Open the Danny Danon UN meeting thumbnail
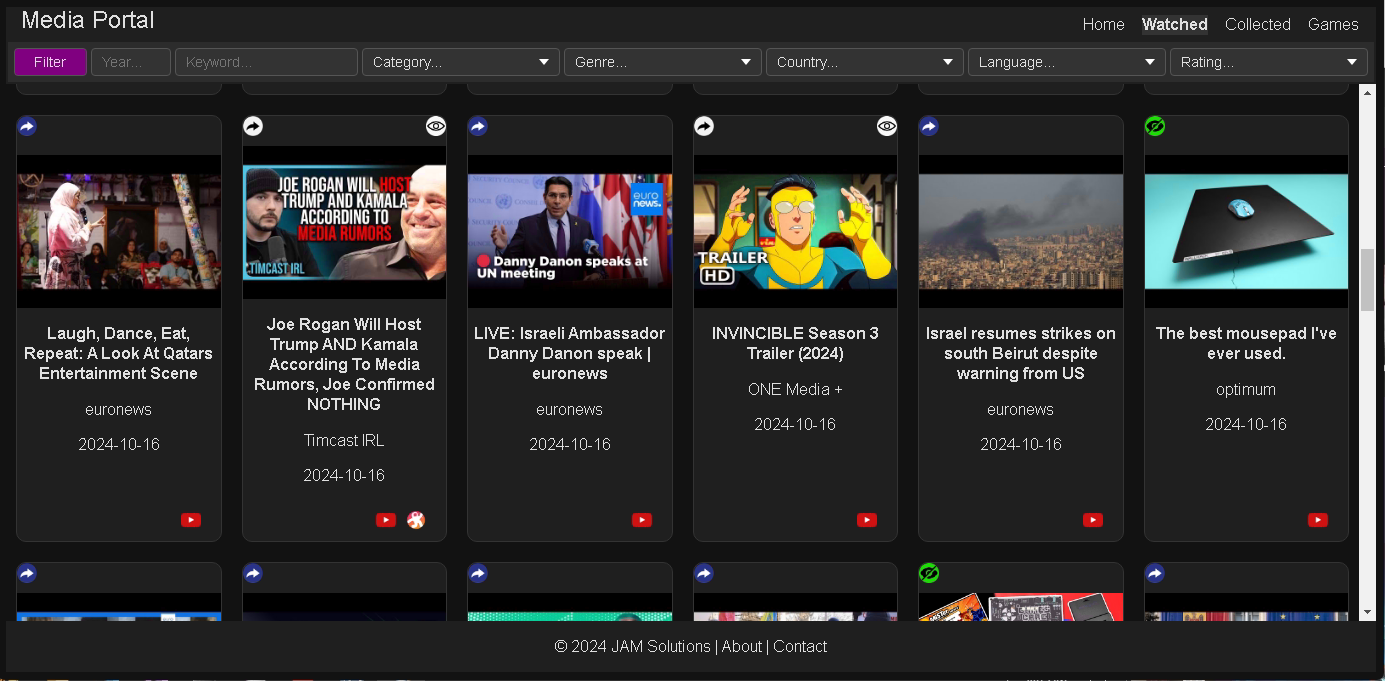This screenshot has width=1385, height=681. [x=570, y=231]
